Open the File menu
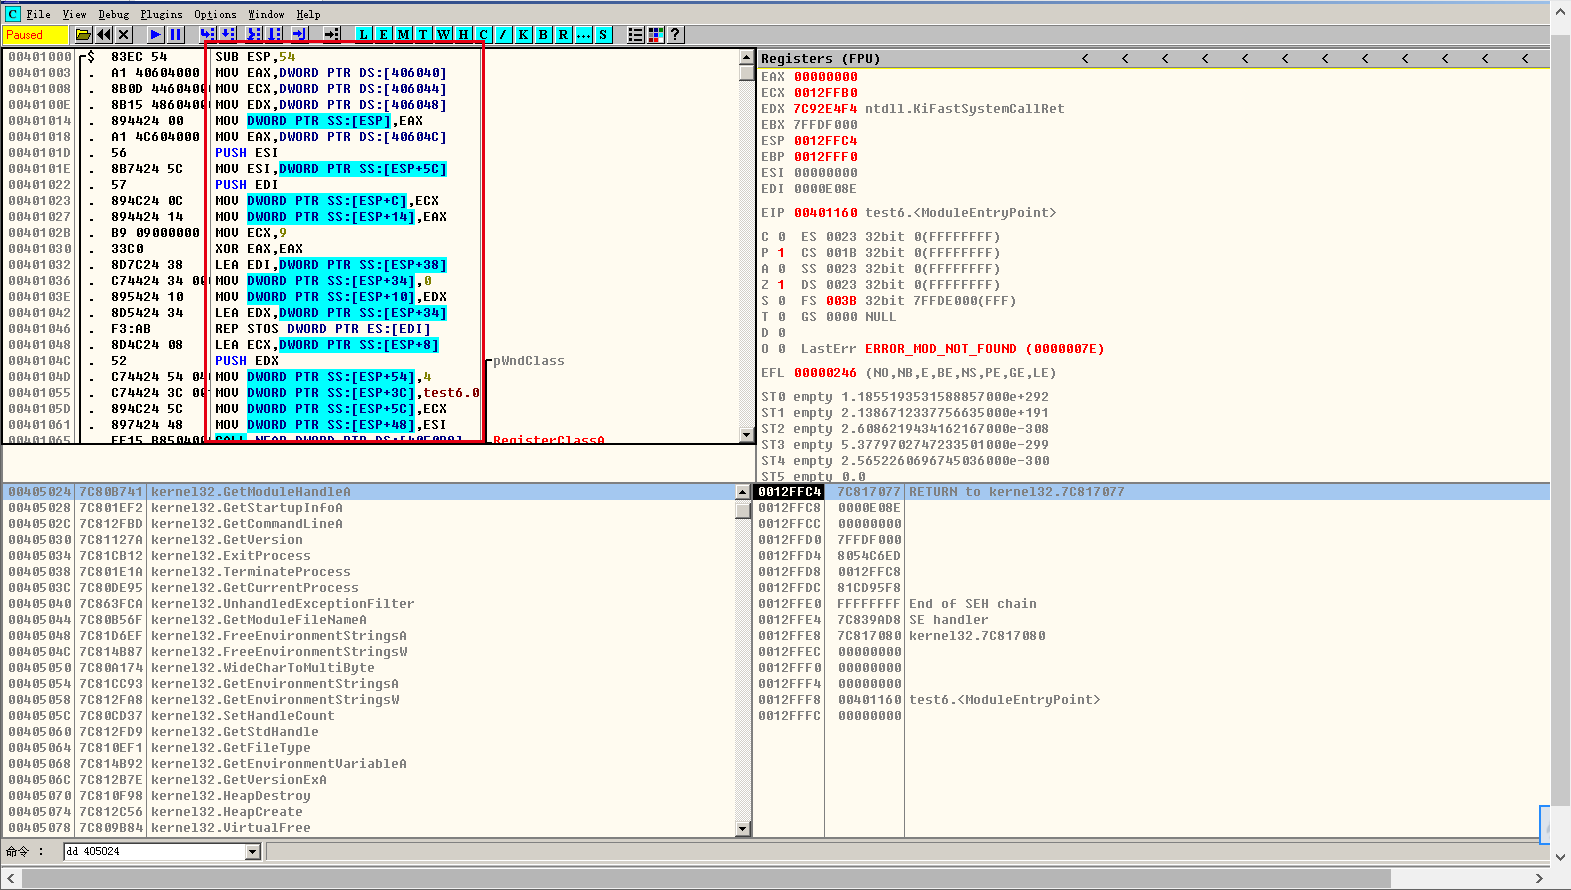1571x890 pixels. [x=38, y=14]
